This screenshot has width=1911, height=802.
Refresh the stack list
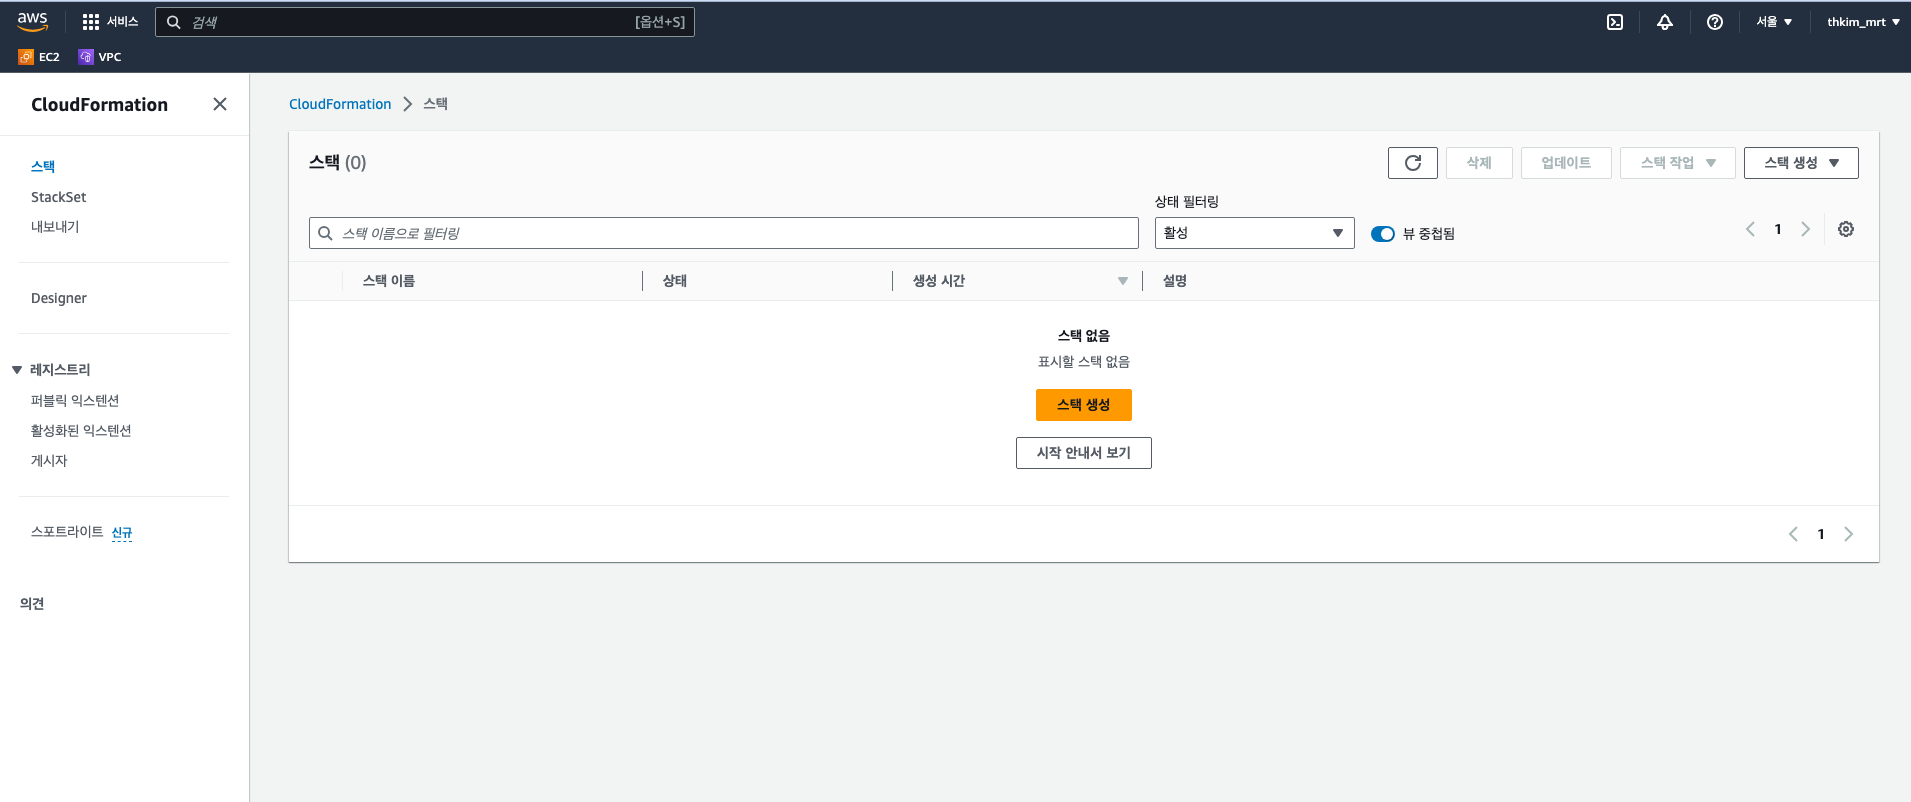point(1413,163)
